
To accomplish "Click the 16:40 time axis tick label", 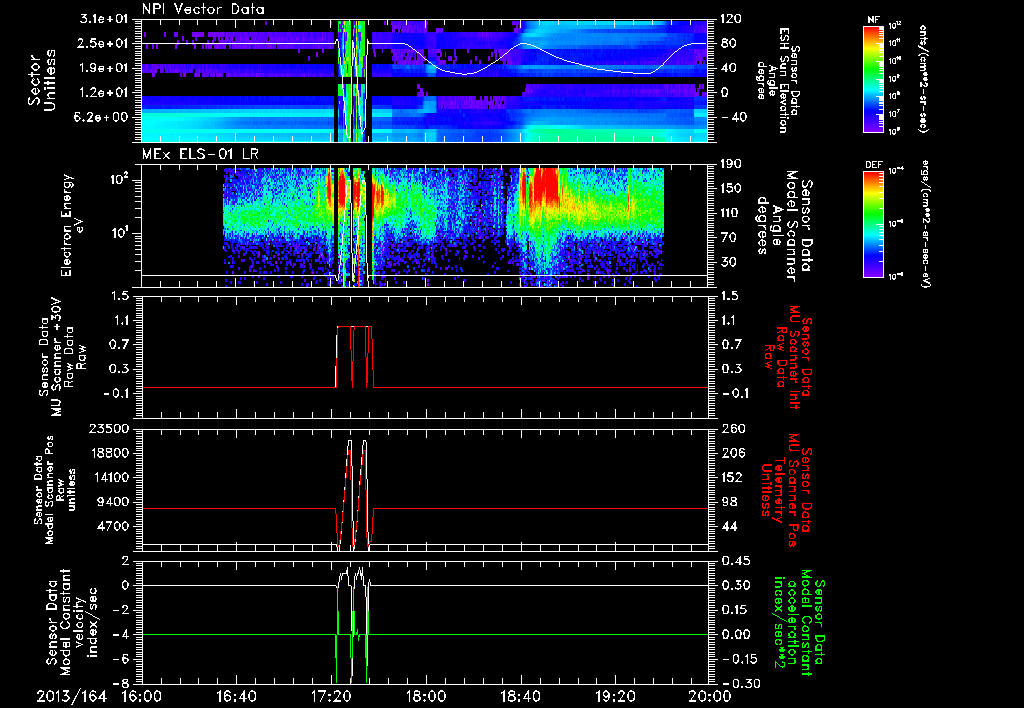I will click(237, 696).
